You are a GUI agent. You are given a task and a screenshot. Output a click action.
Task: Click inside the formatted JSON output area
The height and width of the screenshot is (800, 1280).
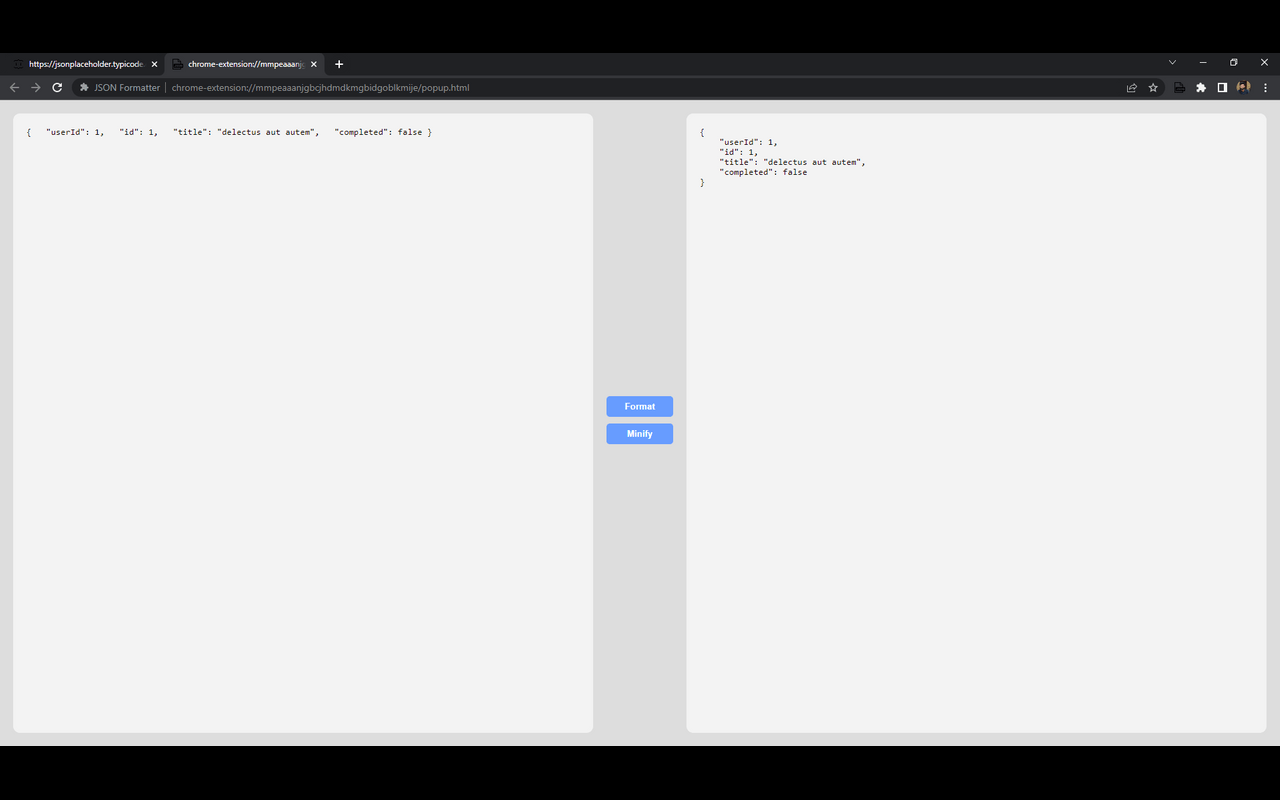tap(976, 423)
